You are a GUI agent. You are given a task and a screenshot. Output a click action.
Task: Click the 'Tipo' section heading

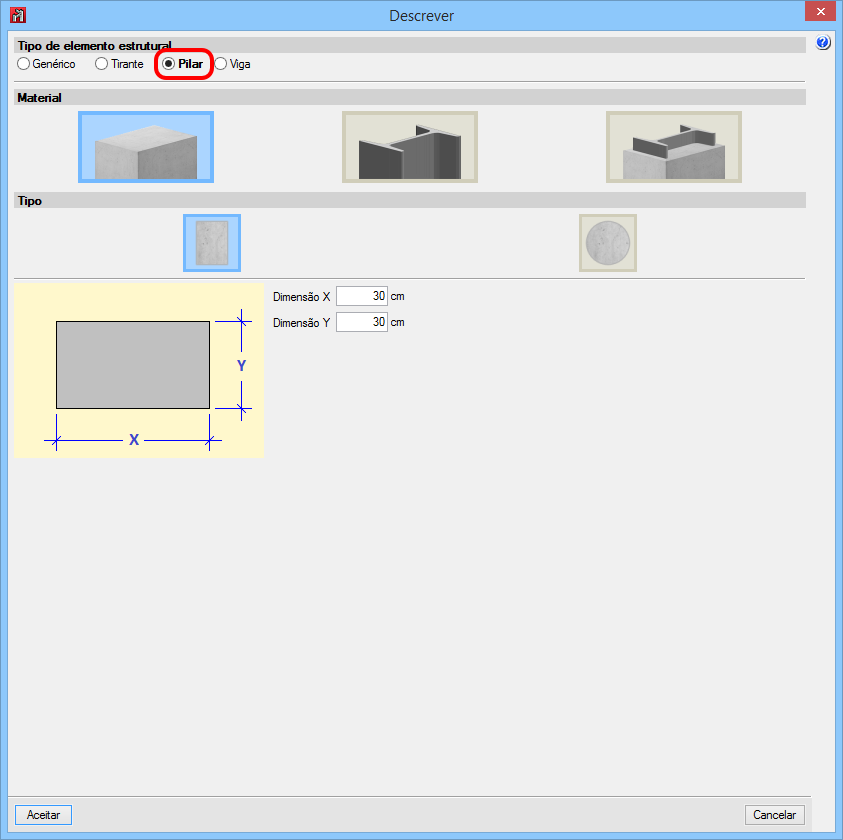[x=30, y=201]
